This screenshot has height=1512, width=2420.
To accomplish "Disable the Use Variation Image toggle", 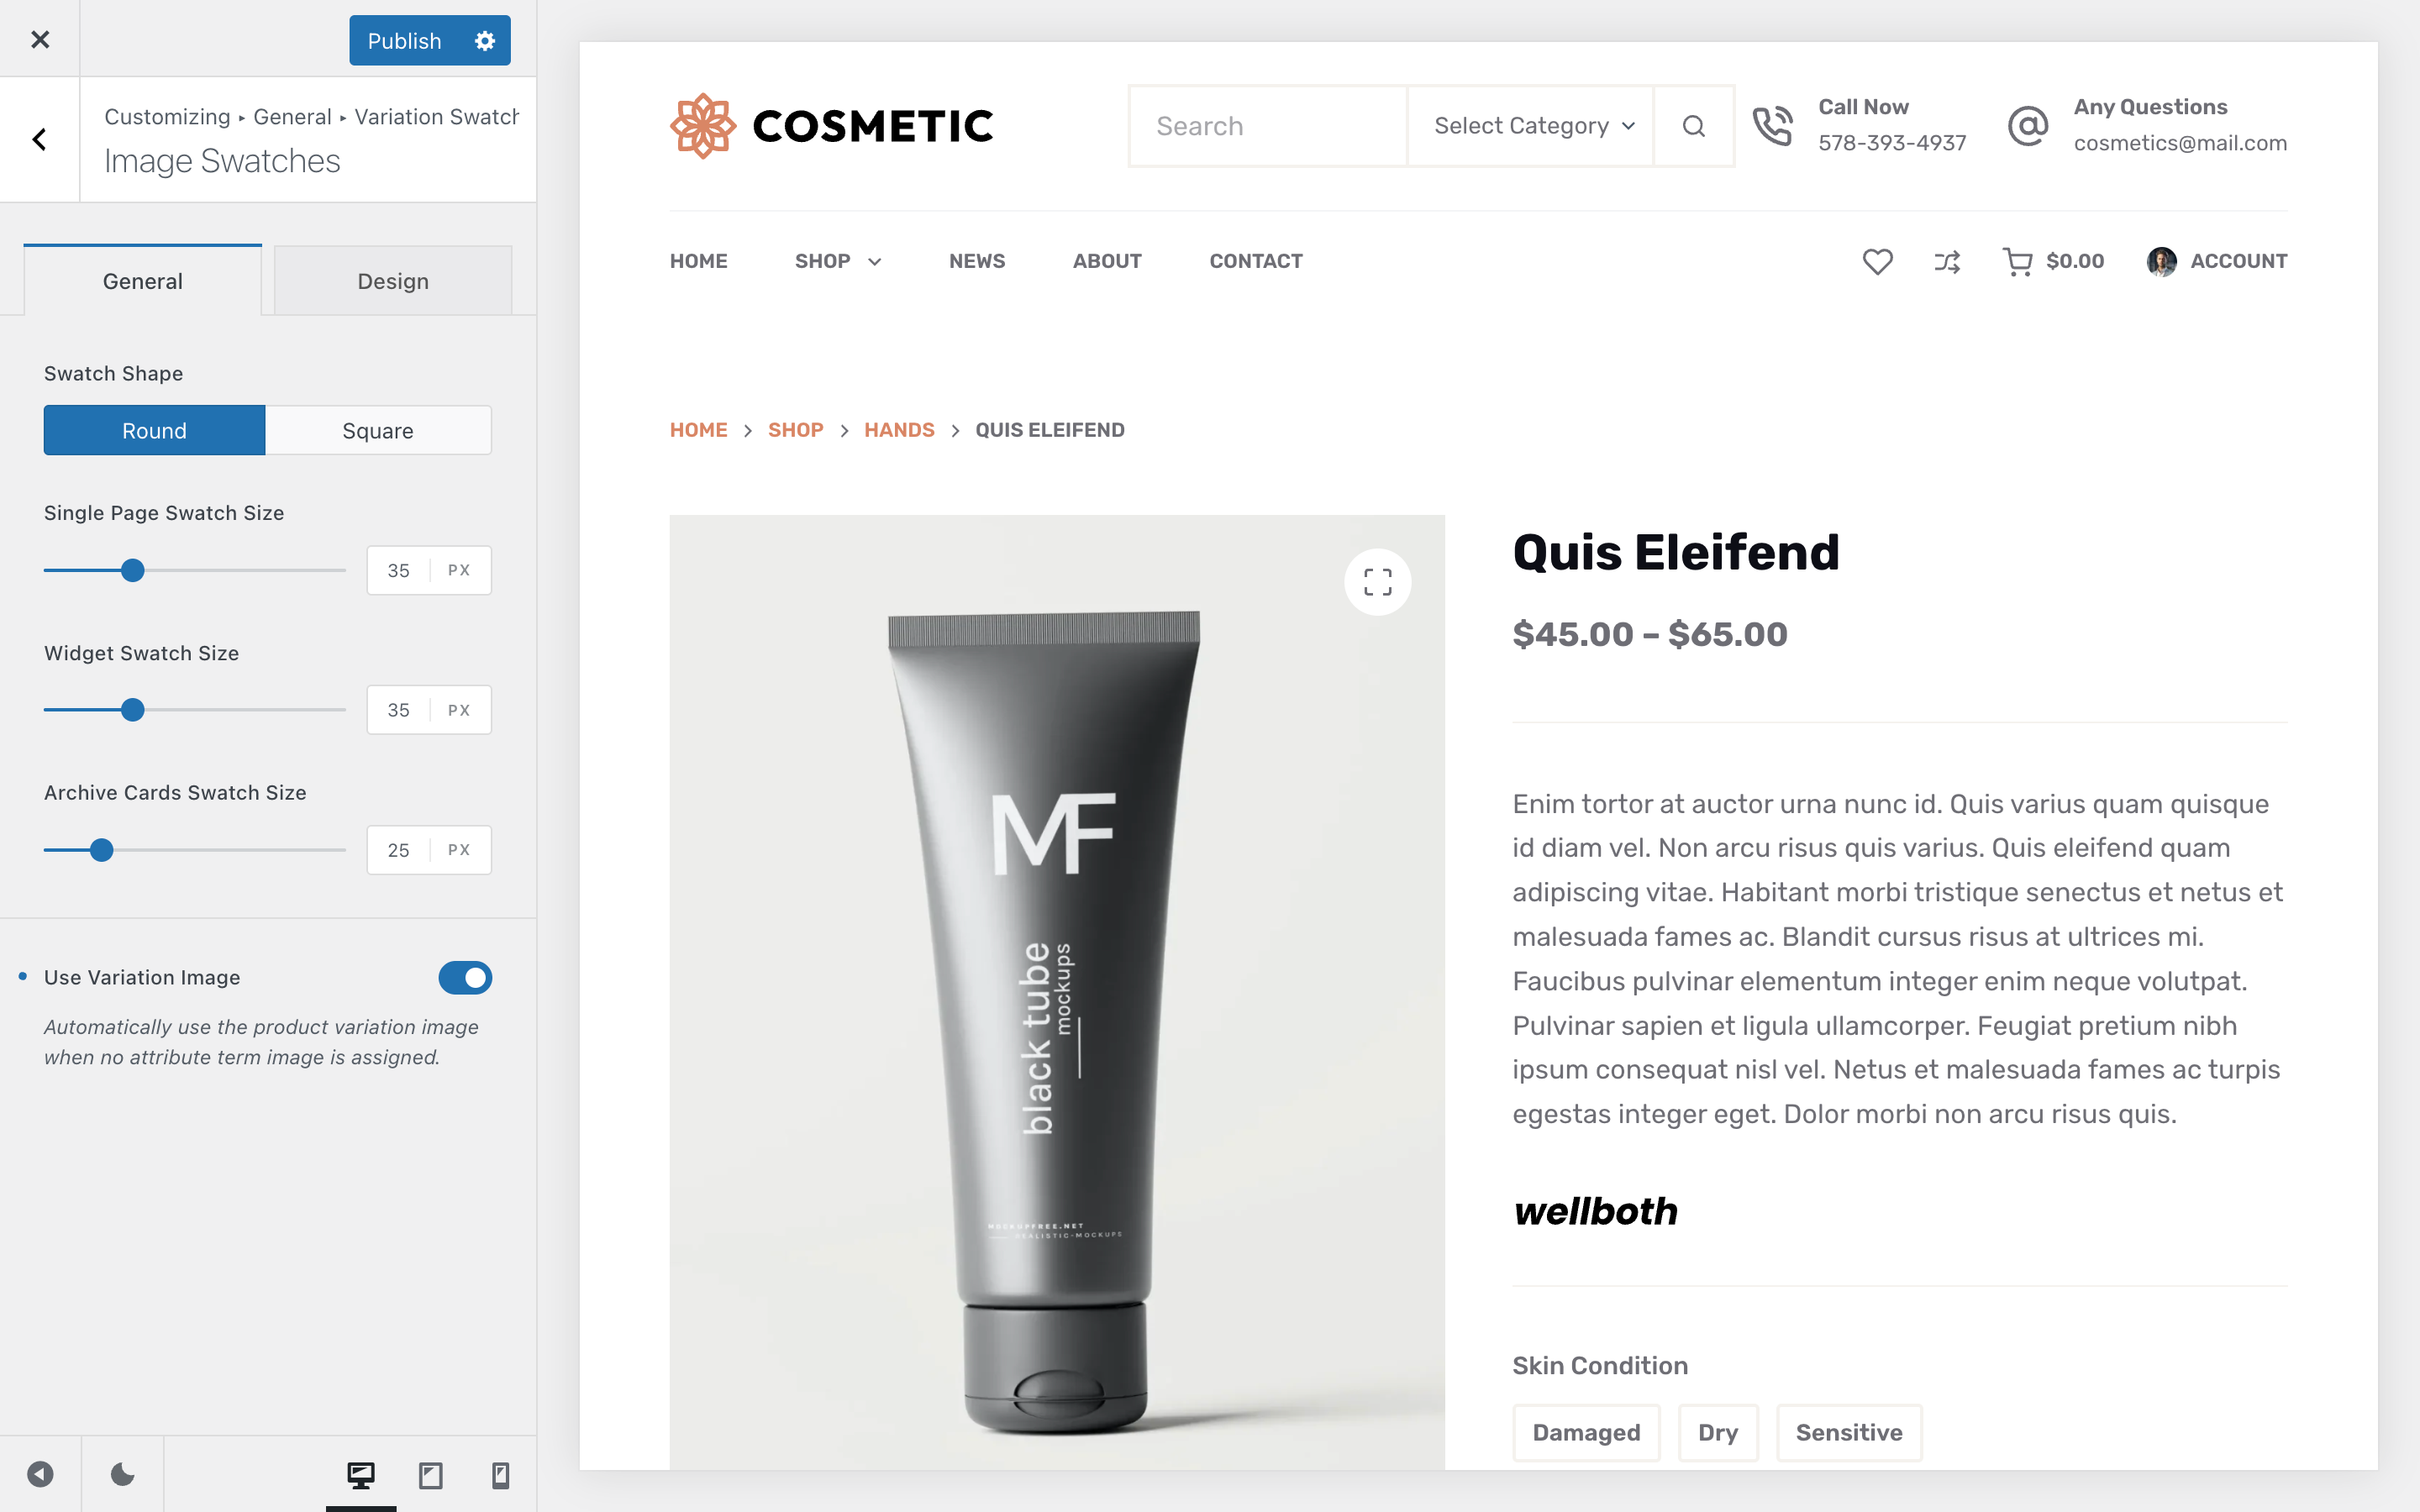I will click(465, 977).
